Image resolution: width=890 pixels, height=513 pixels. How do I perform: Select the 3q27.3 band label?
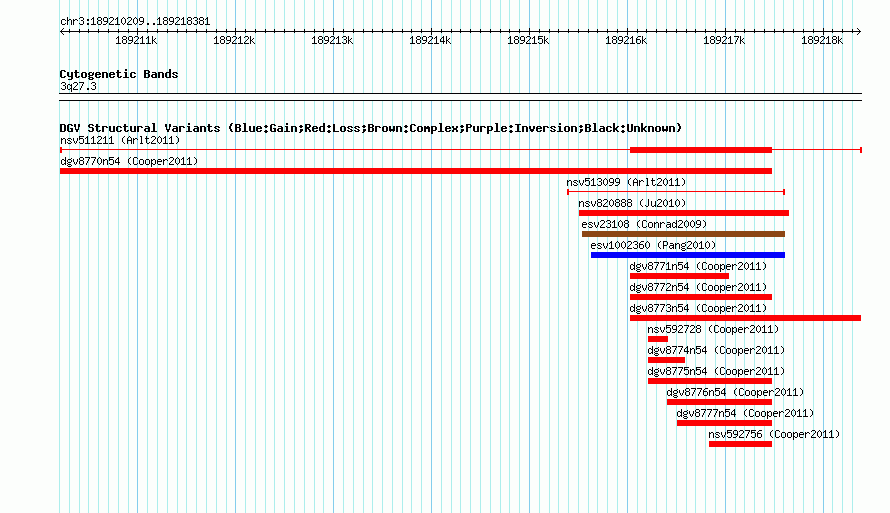(78, 86)
